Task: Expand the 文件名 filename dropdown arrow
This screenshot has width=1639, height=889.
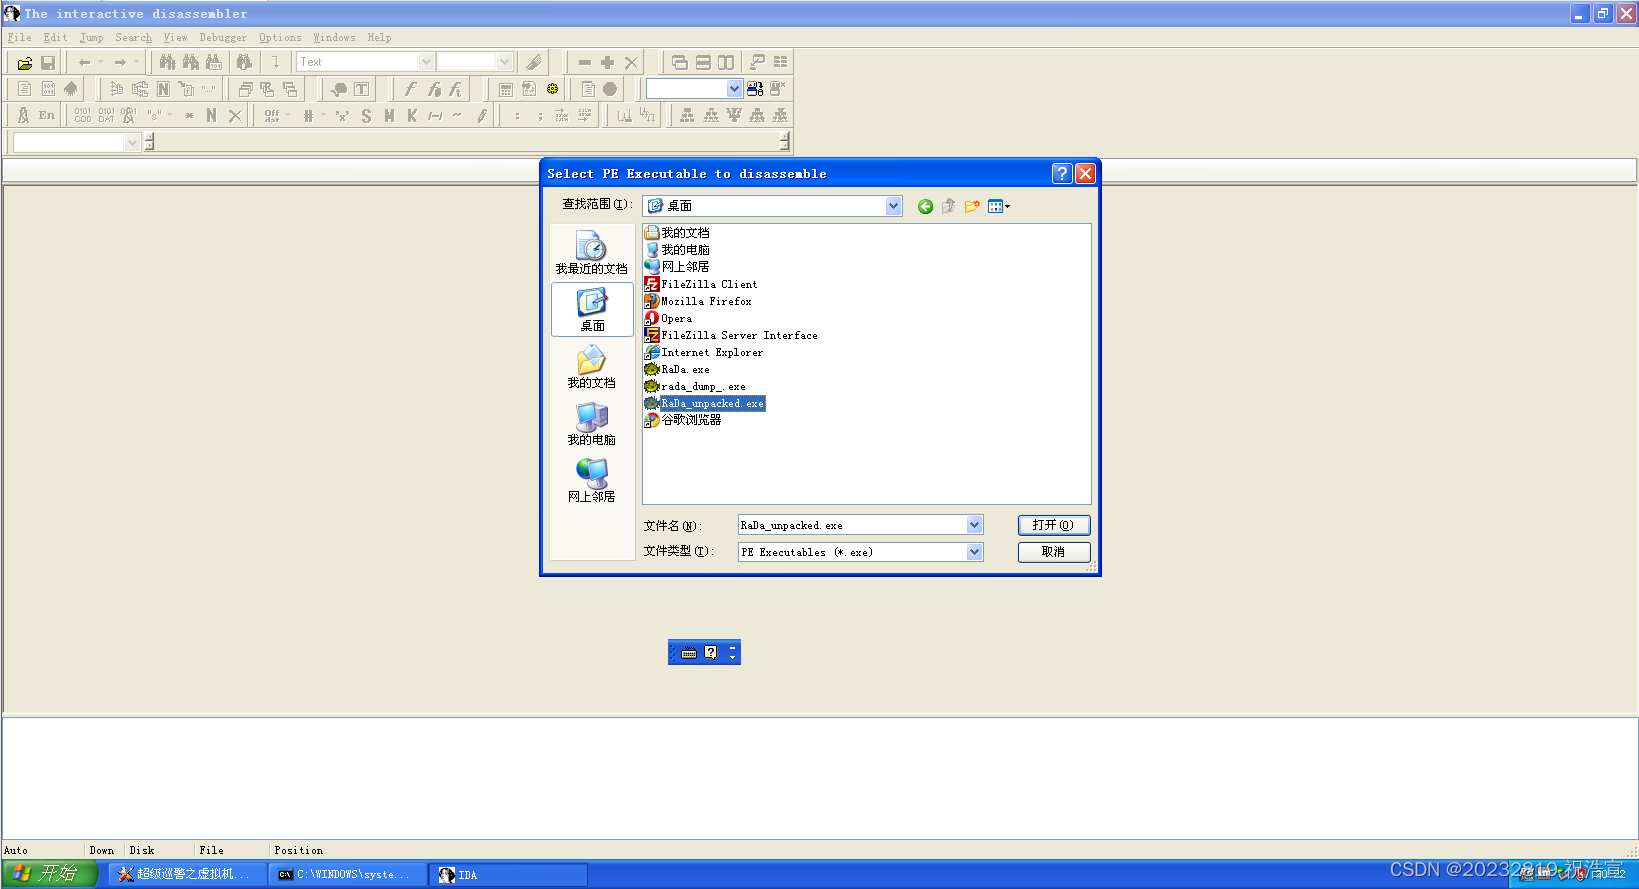Action: (x=974, y=525)
